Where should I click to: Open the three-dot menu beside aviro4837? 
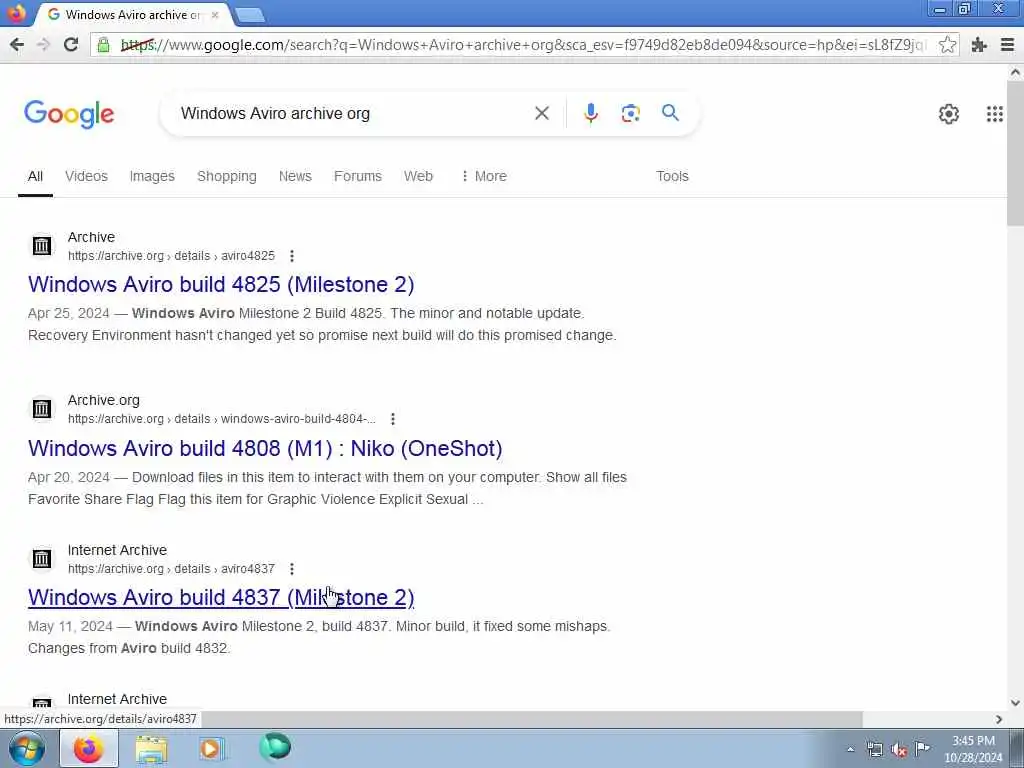pyautogui.click(x=292, y=569)
